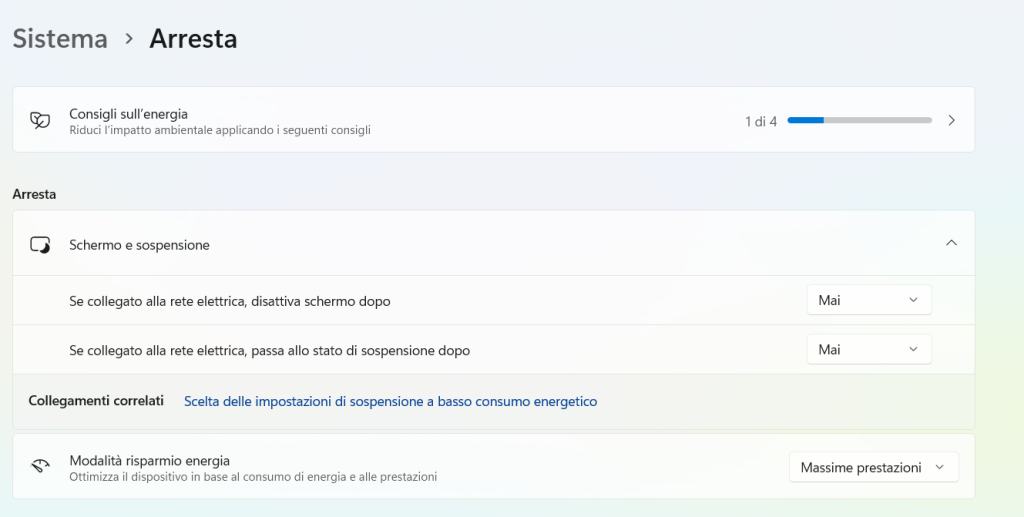Click the "disattiva schermo dopo" setting label

229,300
